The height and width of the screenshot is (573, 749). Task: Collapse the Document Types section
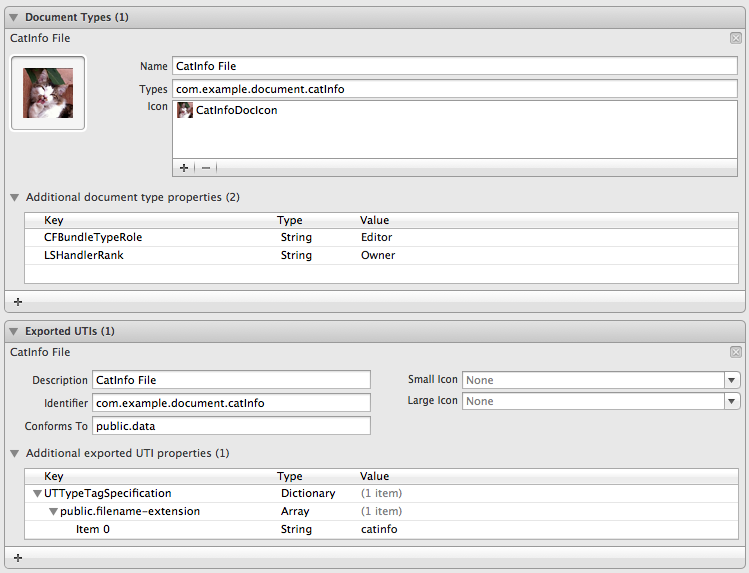click(x=13, y=18)
